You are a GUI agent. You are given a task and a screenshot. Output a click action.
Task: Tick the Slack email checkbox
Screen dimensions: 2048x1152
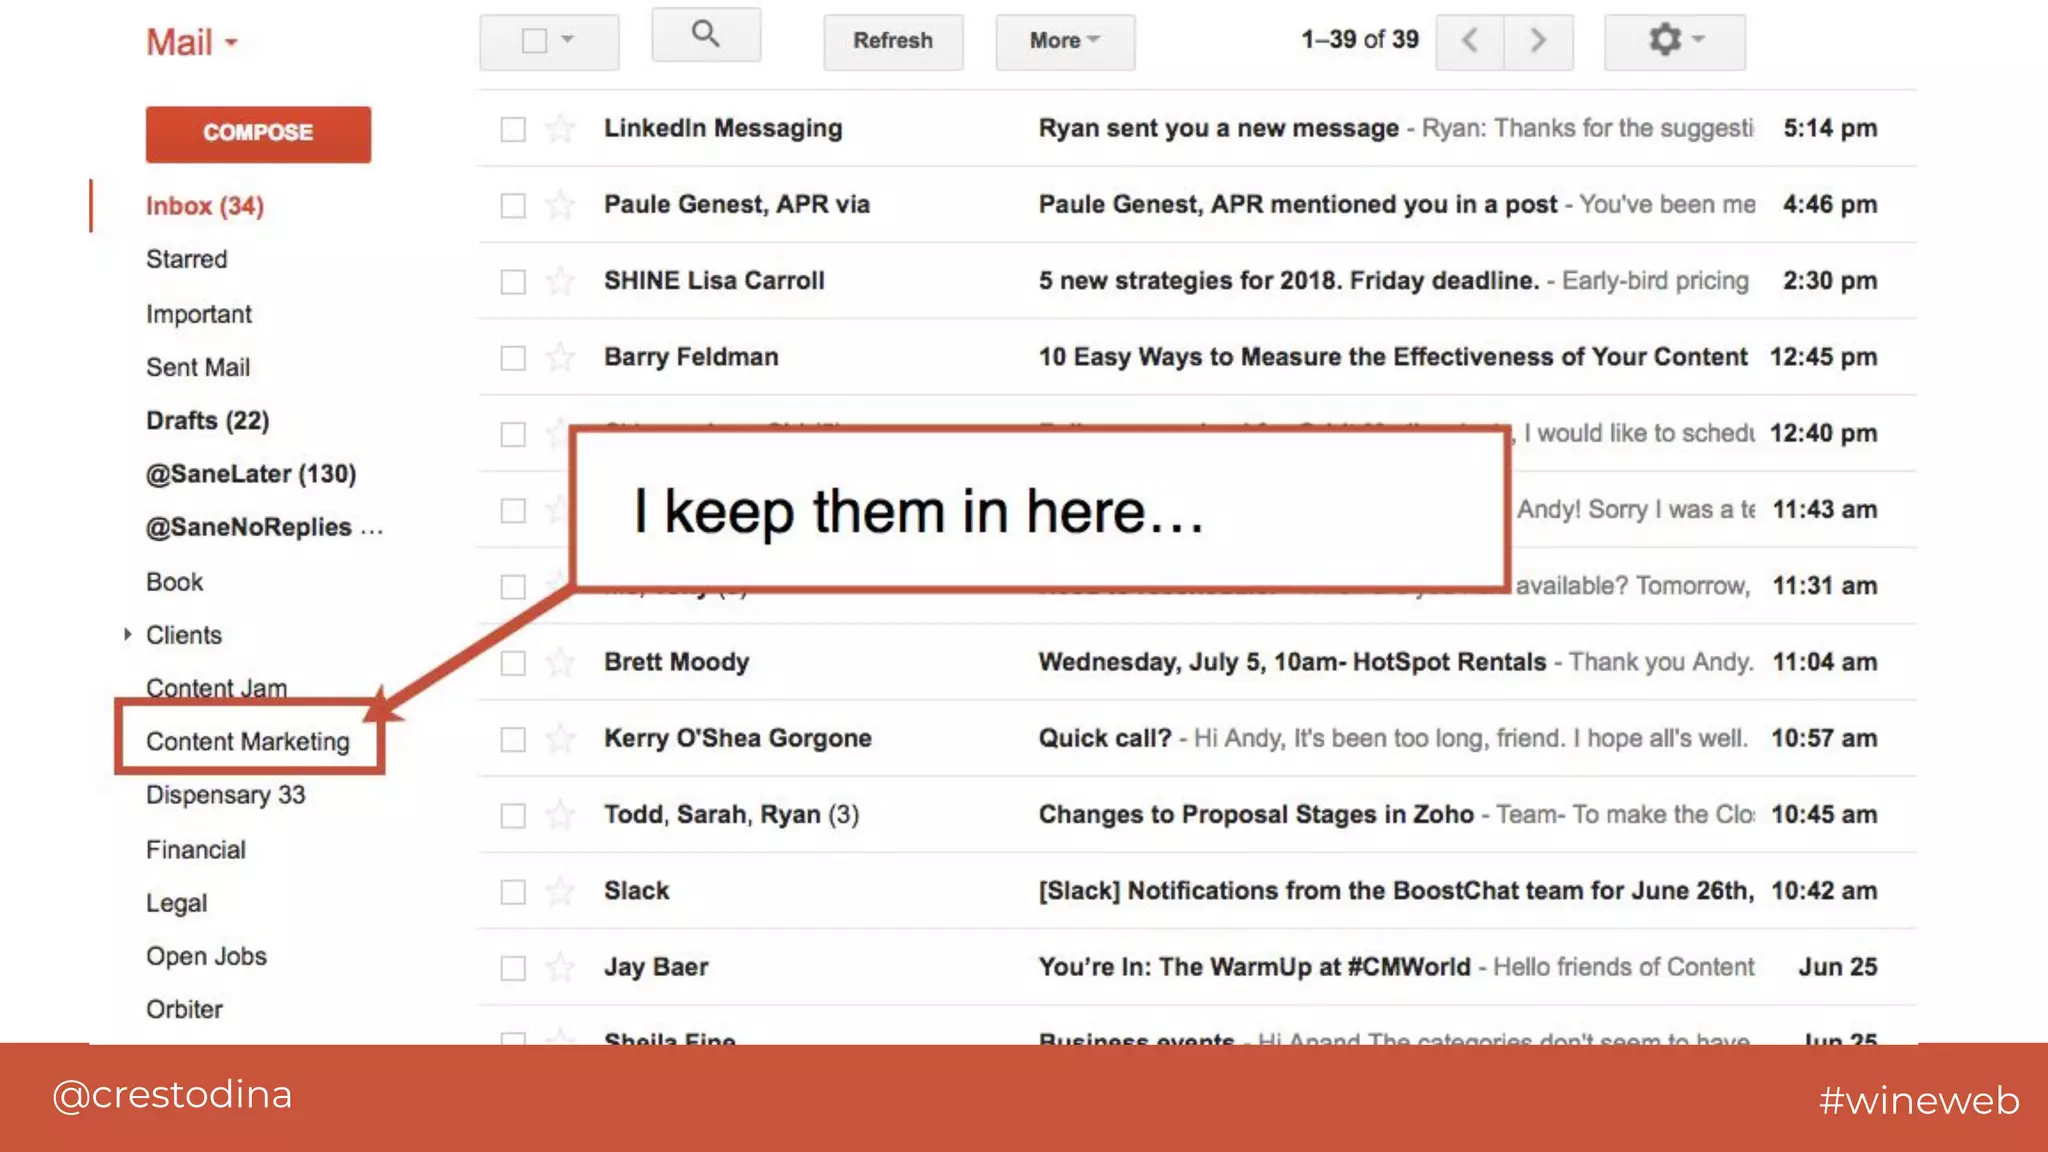[x=513, y=892]
